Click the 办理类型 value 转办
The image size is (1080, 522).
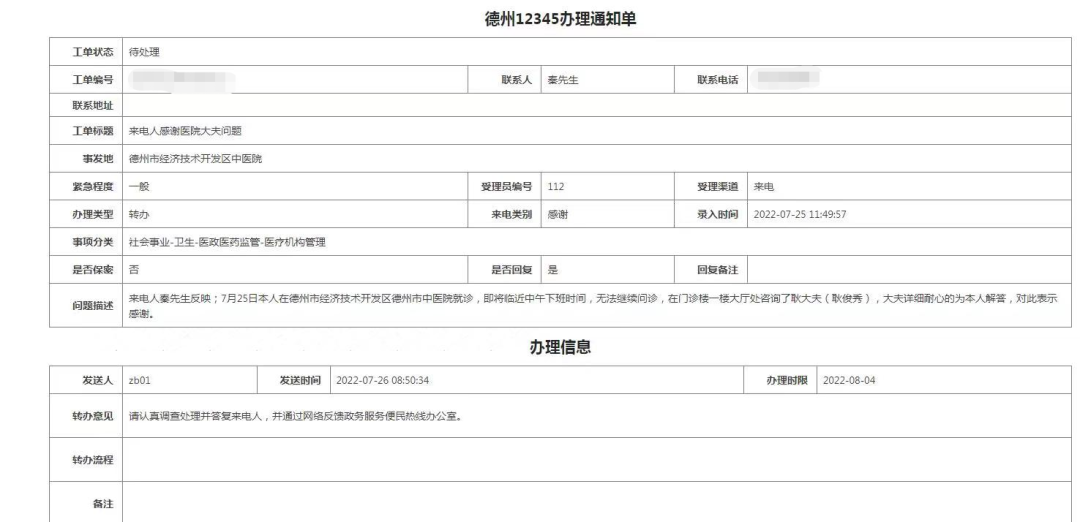[x=140, y=214]
